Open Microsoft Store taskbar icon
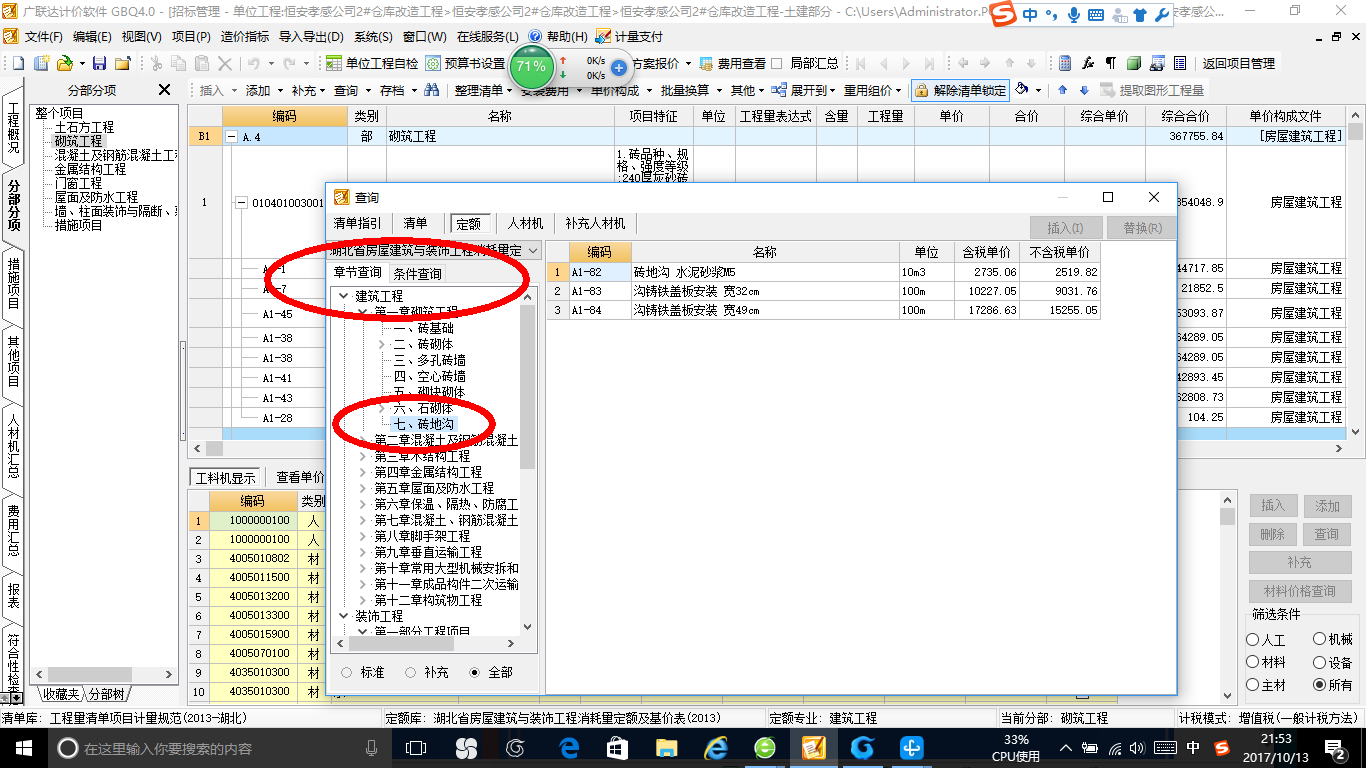Viewport: 1366px width, 768px height. click(x=616, y=747)
